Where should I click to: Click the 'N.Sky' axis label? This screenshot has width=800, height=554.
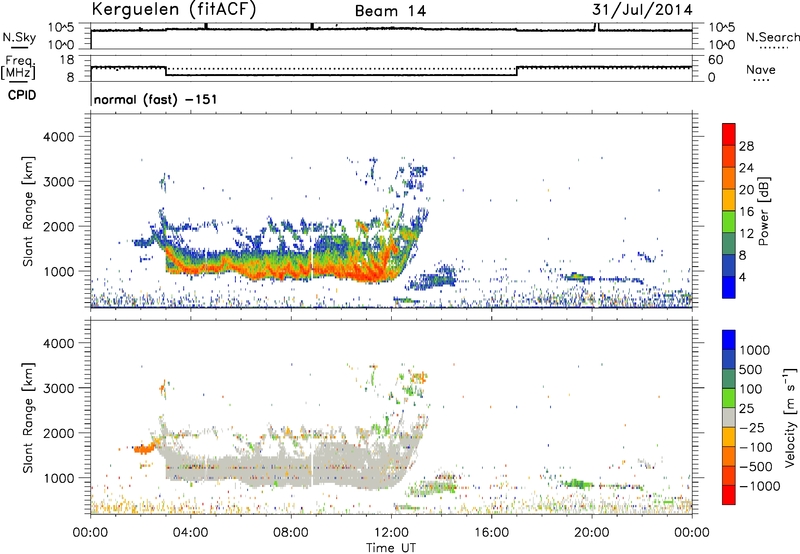tap(19, 37)
